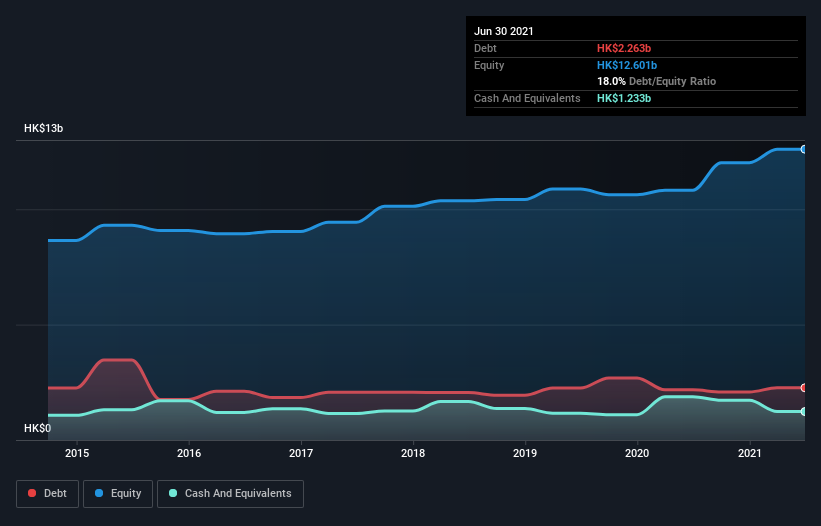Toggle the Debt series in the legend
Image resolution: width=821 pixels, height=526 pixels.
click(x=44, y=493)
